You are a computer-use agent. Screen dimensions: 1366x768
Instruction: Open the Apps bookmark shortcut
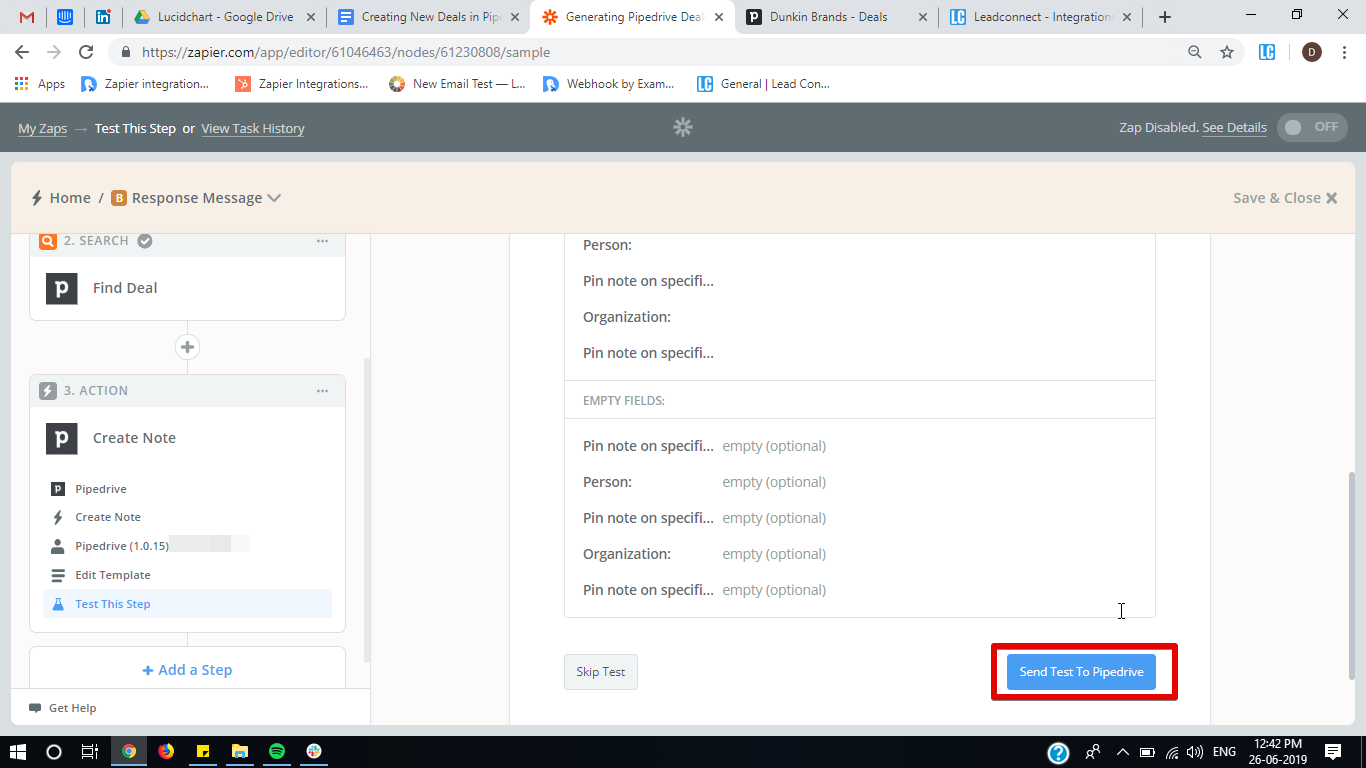tap(40, 84)
